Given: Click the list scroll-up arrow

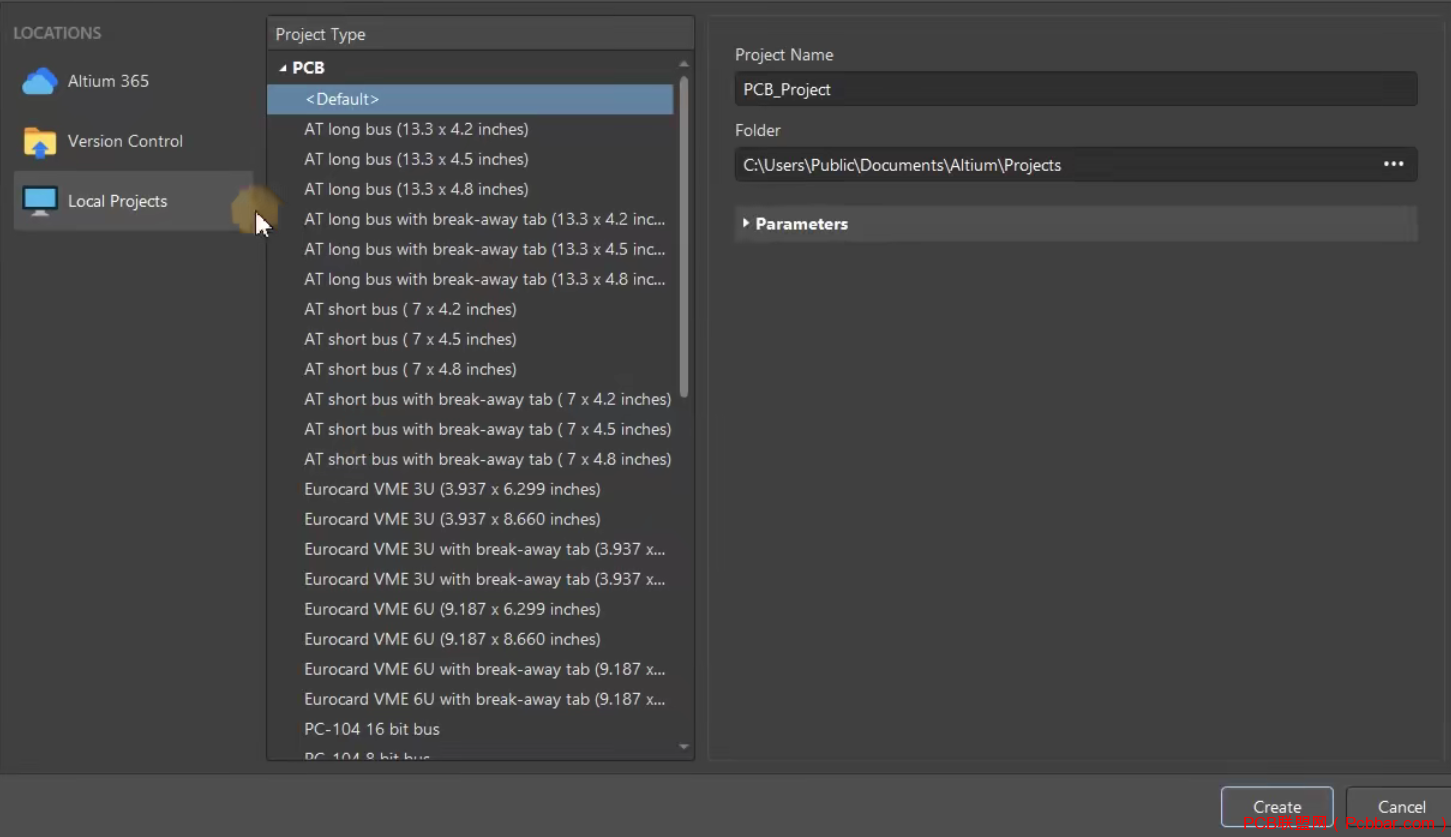Looking at the screenshot, I should pyautogui.click(x=684, y=64).
